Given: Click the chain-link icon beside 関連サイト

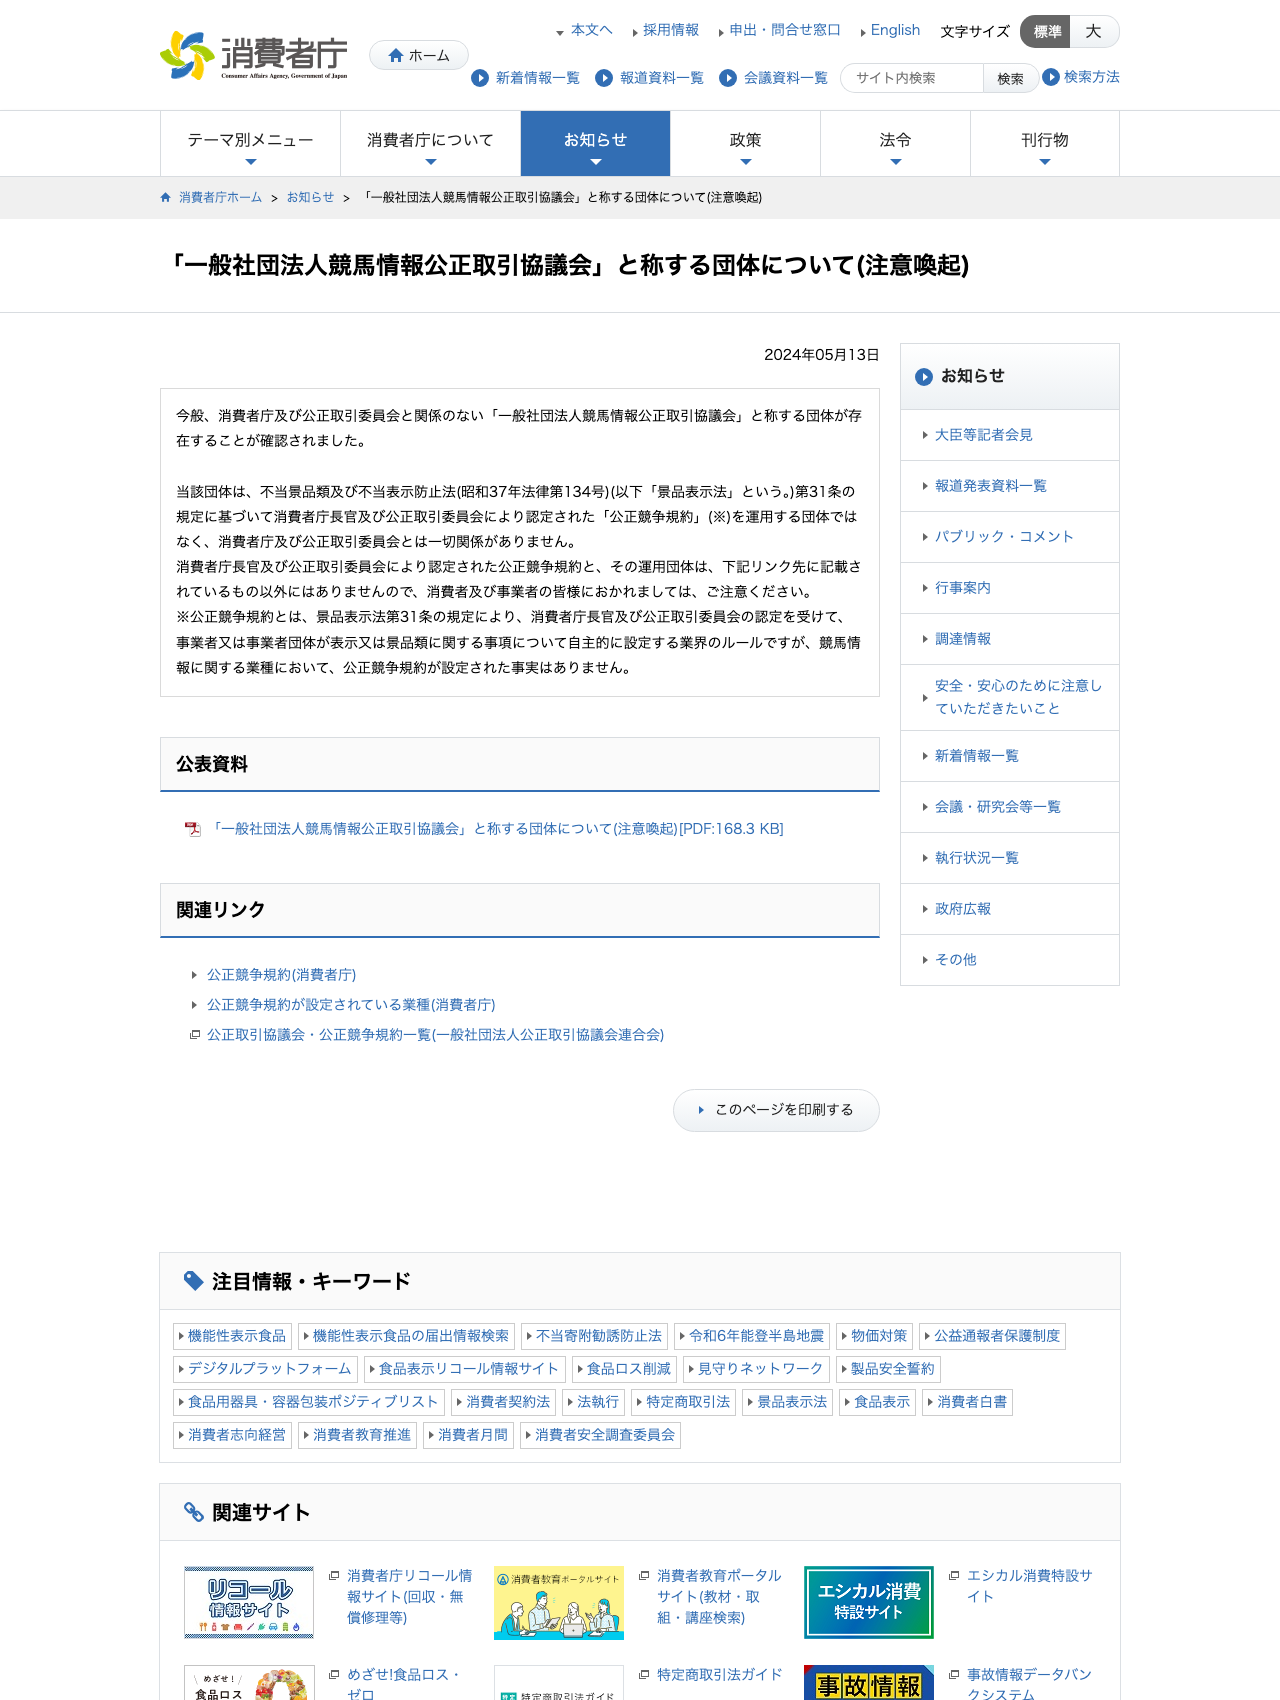Looking at the screenshot, I should point(194,1512).
